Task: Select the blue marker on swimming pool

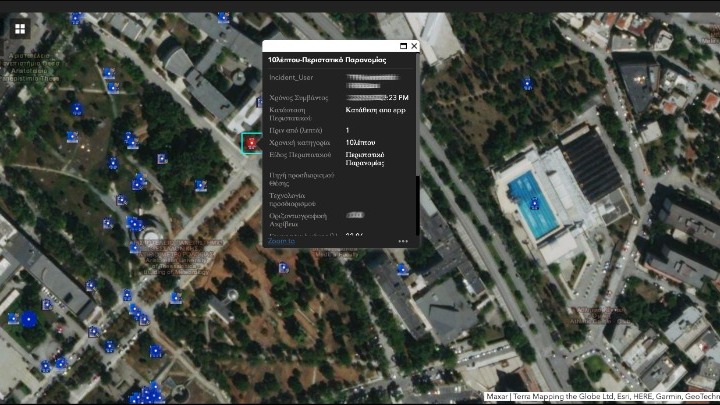Action: pos(534,204)
